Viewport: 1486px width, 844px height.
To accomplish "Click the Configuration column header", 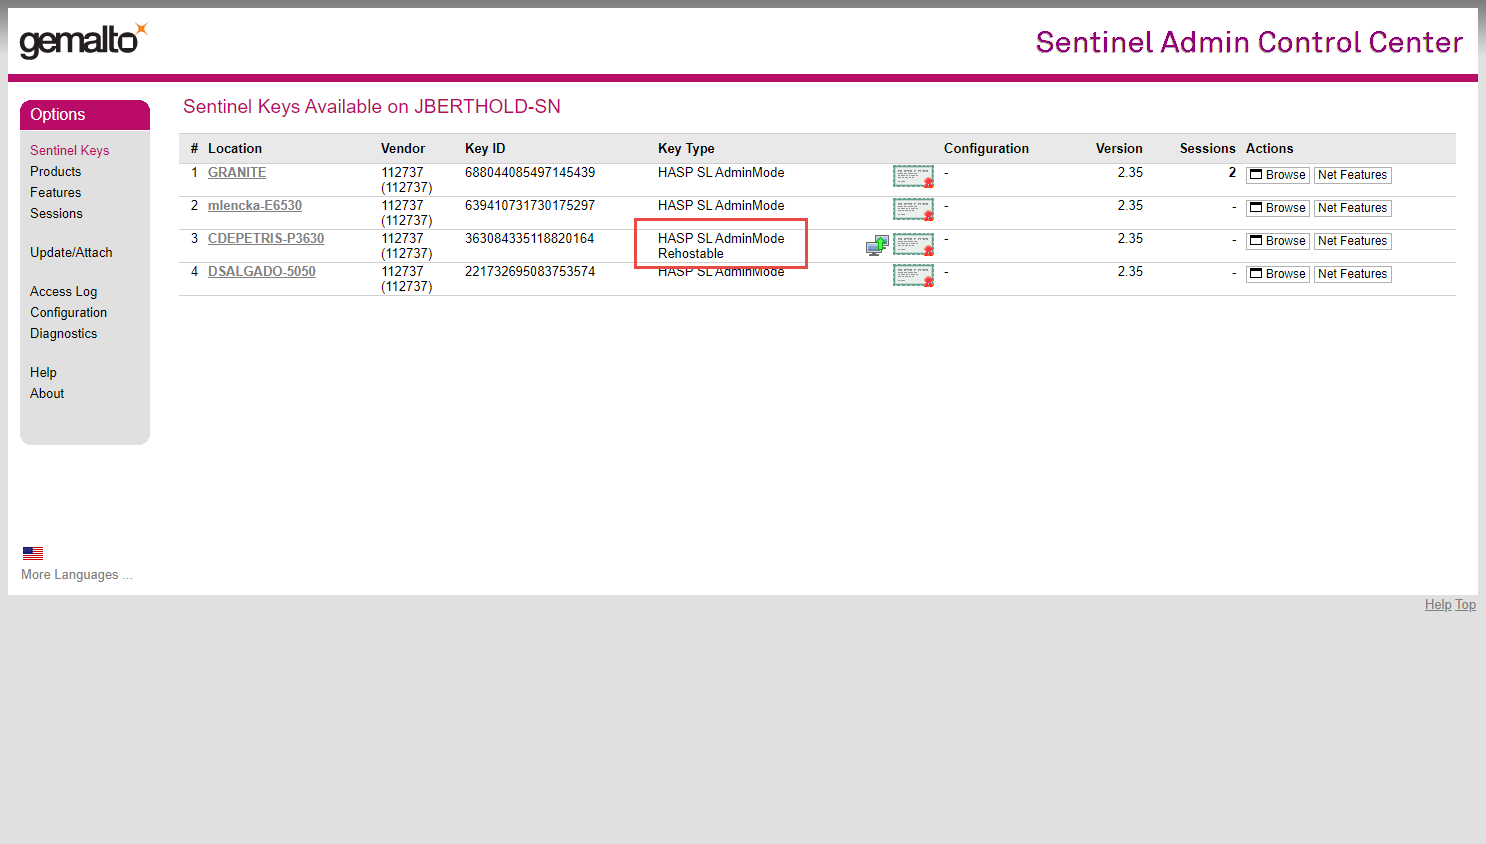I will click(986, 148).
